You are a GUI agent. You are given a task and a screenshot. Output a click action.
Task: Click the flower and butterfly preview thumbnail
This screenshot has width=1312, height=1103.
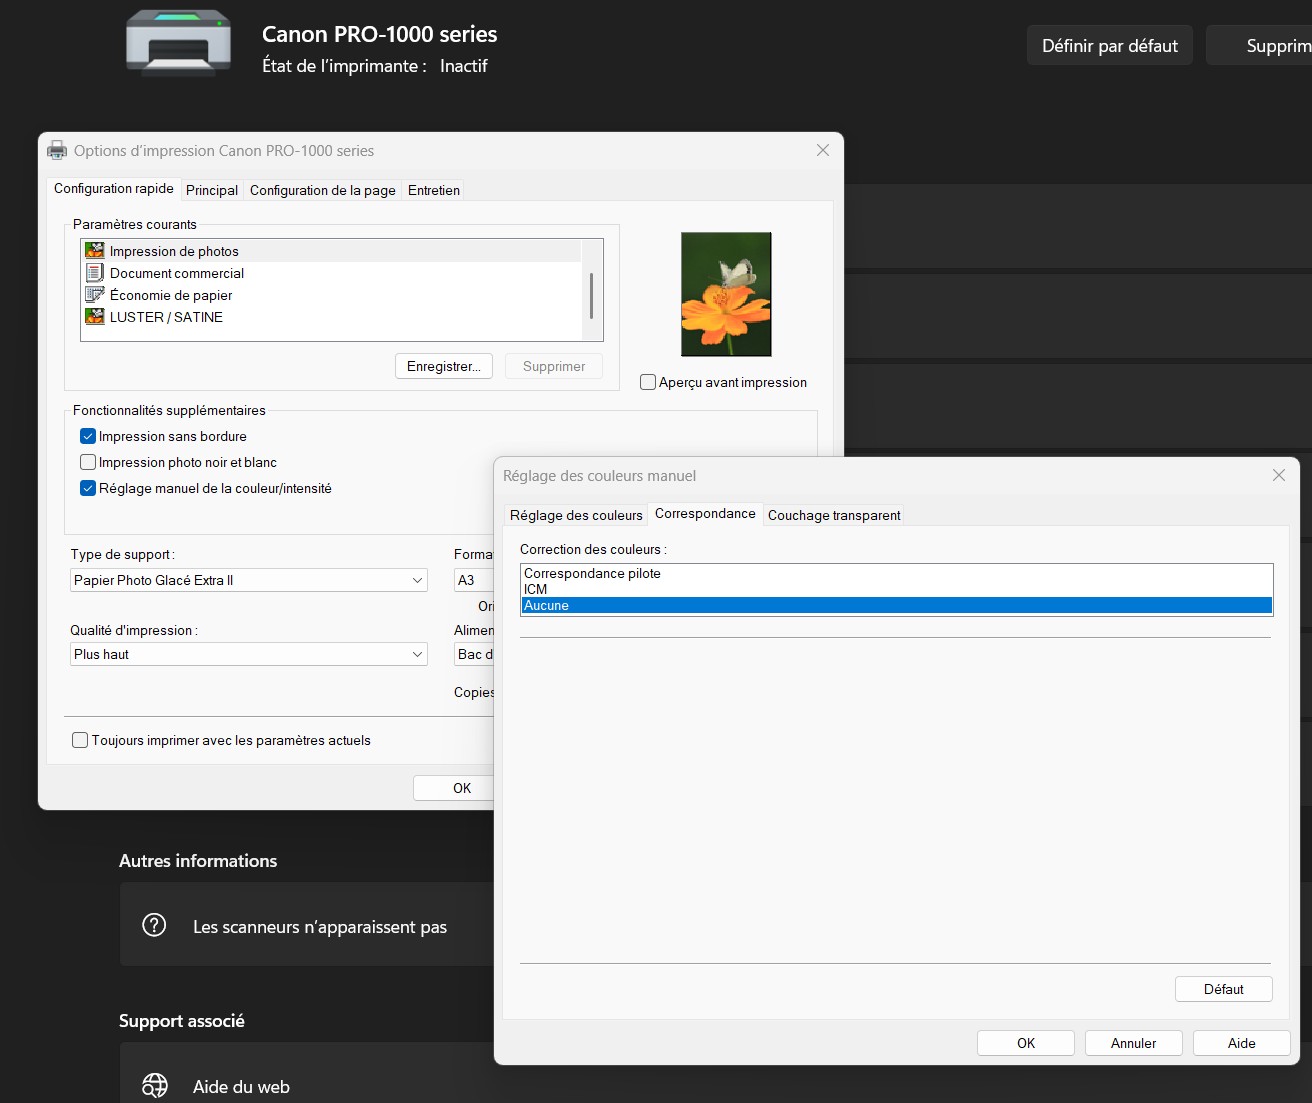[x=726, y=294]
